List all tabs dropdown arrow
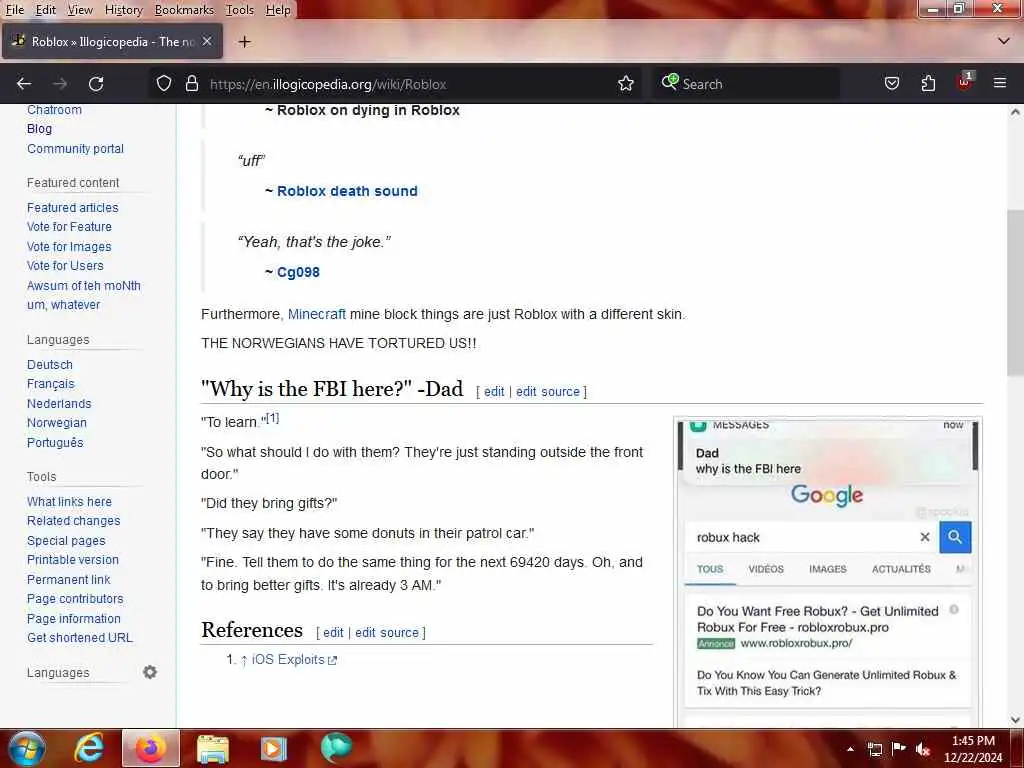The image size is (1024, 768). coord(1004,41)
